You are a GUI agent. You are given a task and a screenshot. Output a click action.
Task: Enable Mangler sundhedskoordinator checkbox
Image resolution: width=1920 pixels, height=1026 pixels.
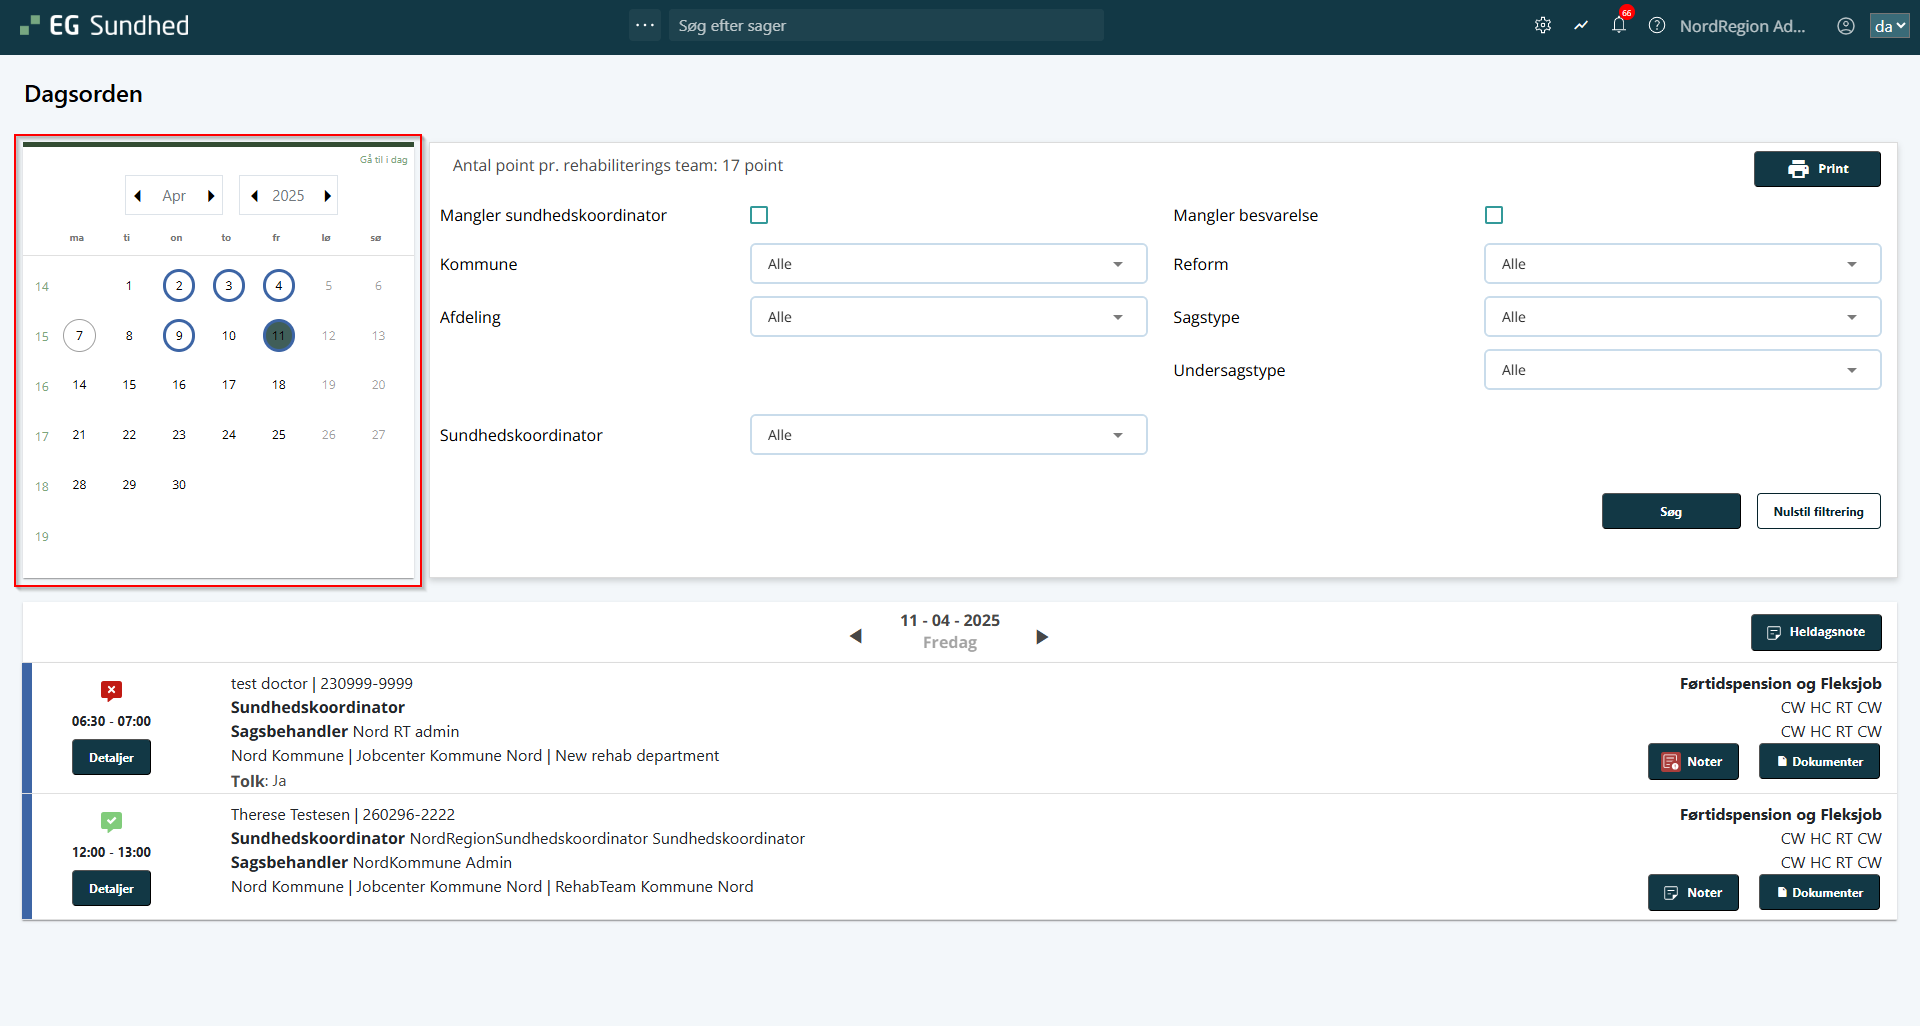759,215
